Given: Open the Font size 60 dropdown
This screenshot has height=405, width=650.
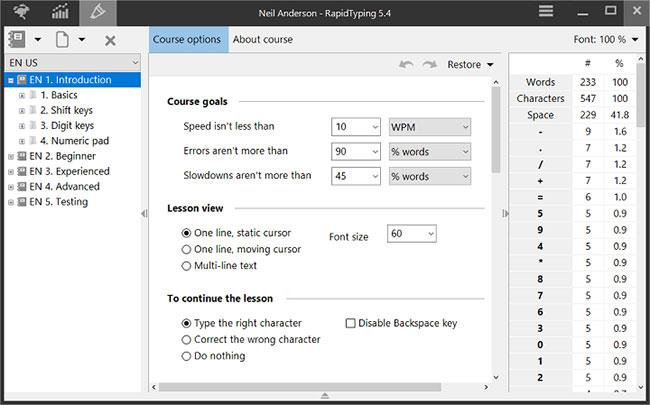Looking at the screenshot, I should (x=412, y=234).
